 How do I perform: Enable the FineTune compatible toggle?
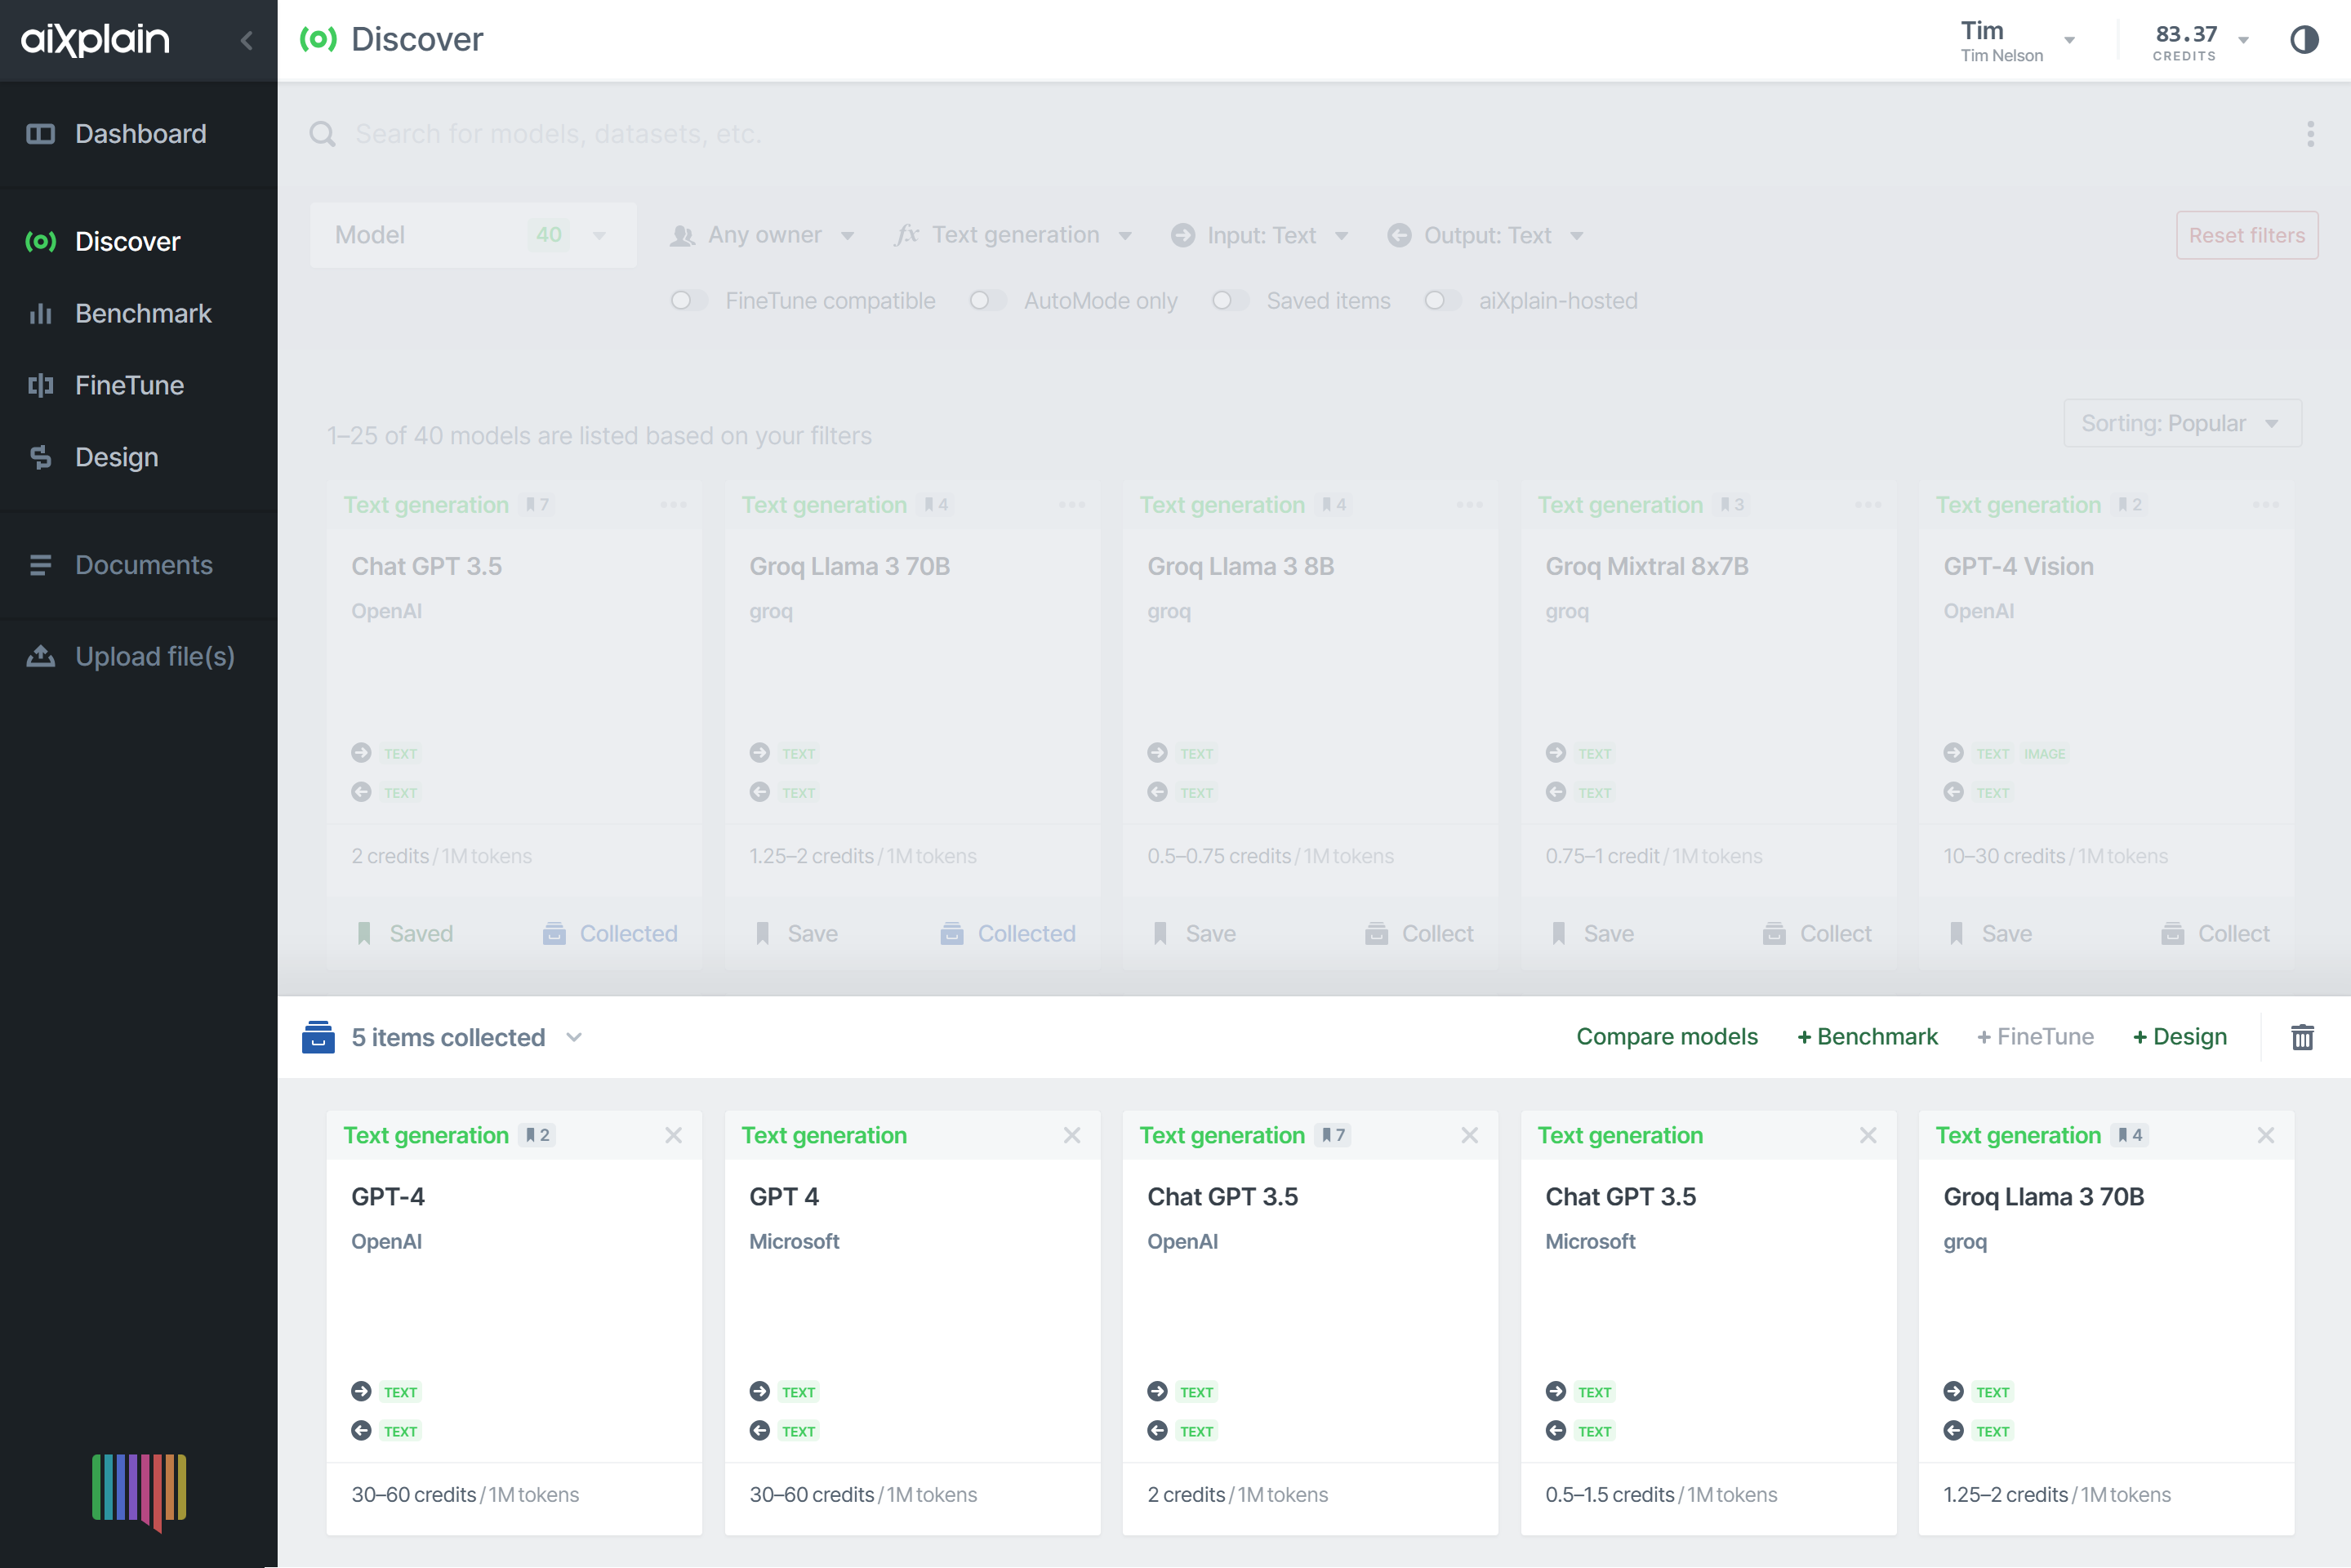click(688, 301)
